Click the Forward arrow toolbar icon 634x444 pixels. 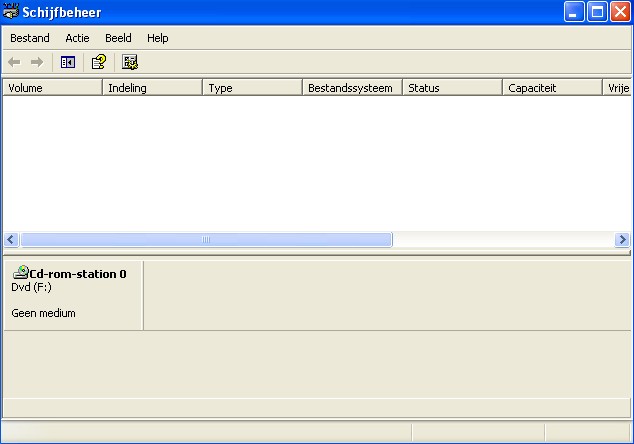37,62
